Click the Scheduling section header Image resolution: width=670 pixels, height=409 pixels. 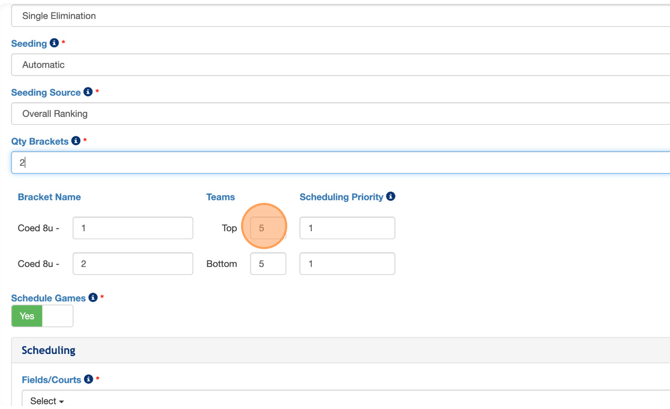click(x=48, y=351)
